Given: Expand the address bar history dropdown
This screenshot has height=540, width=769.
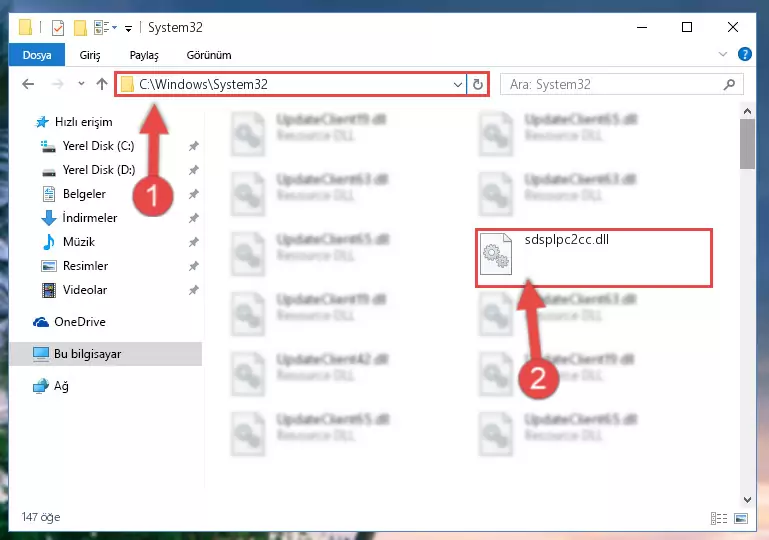Looking at the screenshot, I should pos(458,84).
